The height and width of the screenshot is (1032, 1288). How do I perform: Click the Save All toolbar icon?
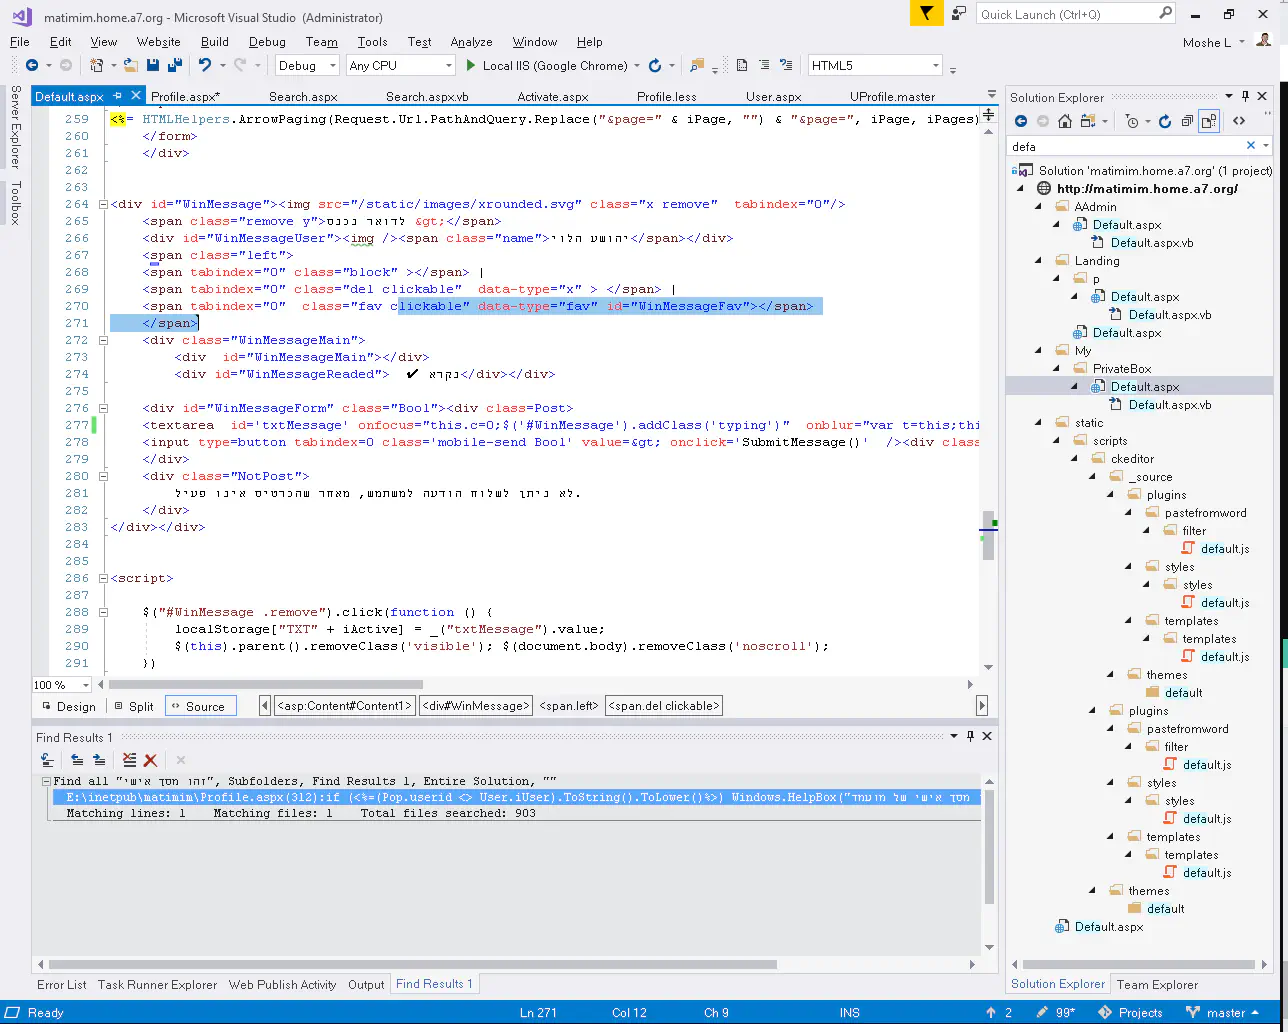(x=175, y=65)
